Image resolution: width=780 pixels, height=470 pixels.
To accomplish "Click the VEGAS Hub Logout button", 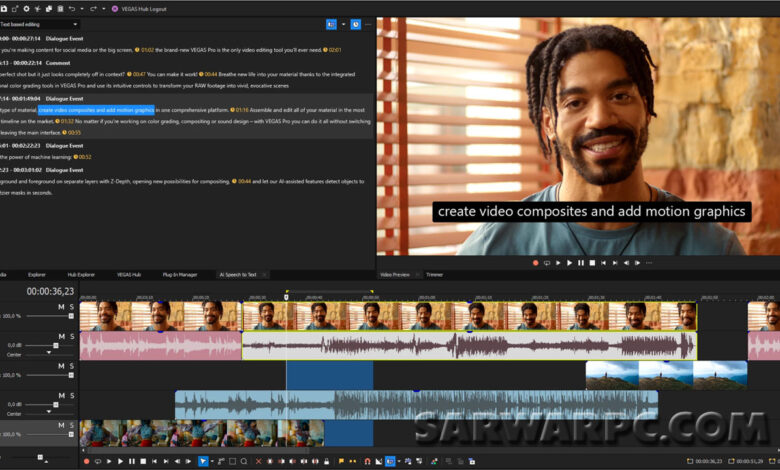I will [139, 9].
